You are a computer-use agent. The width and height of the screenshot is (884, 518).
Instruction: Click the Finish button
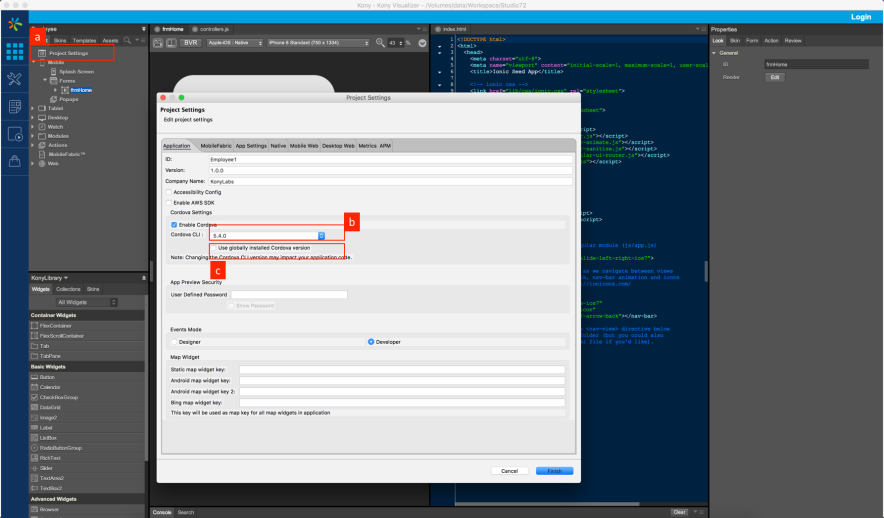(554, 471)
